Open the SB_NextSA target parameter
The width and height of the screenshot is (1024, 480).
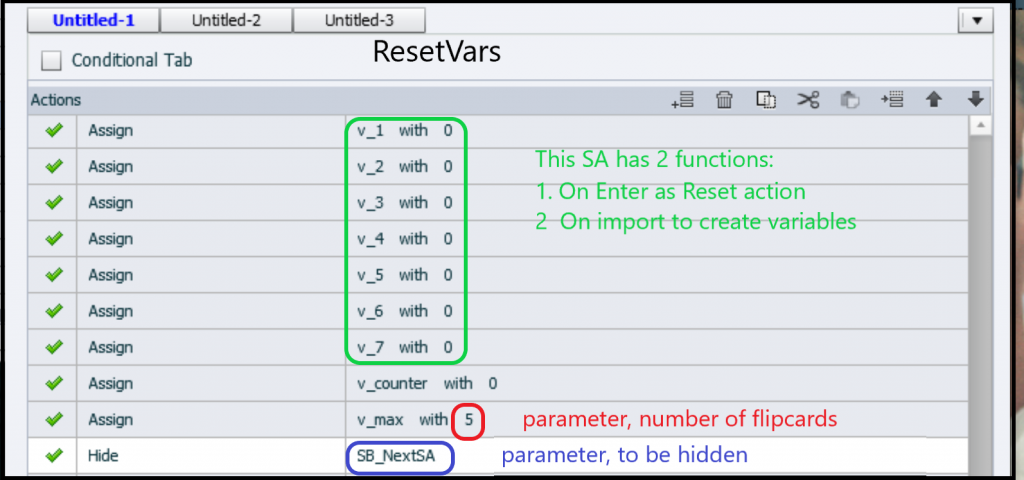(x=397, y=456)
